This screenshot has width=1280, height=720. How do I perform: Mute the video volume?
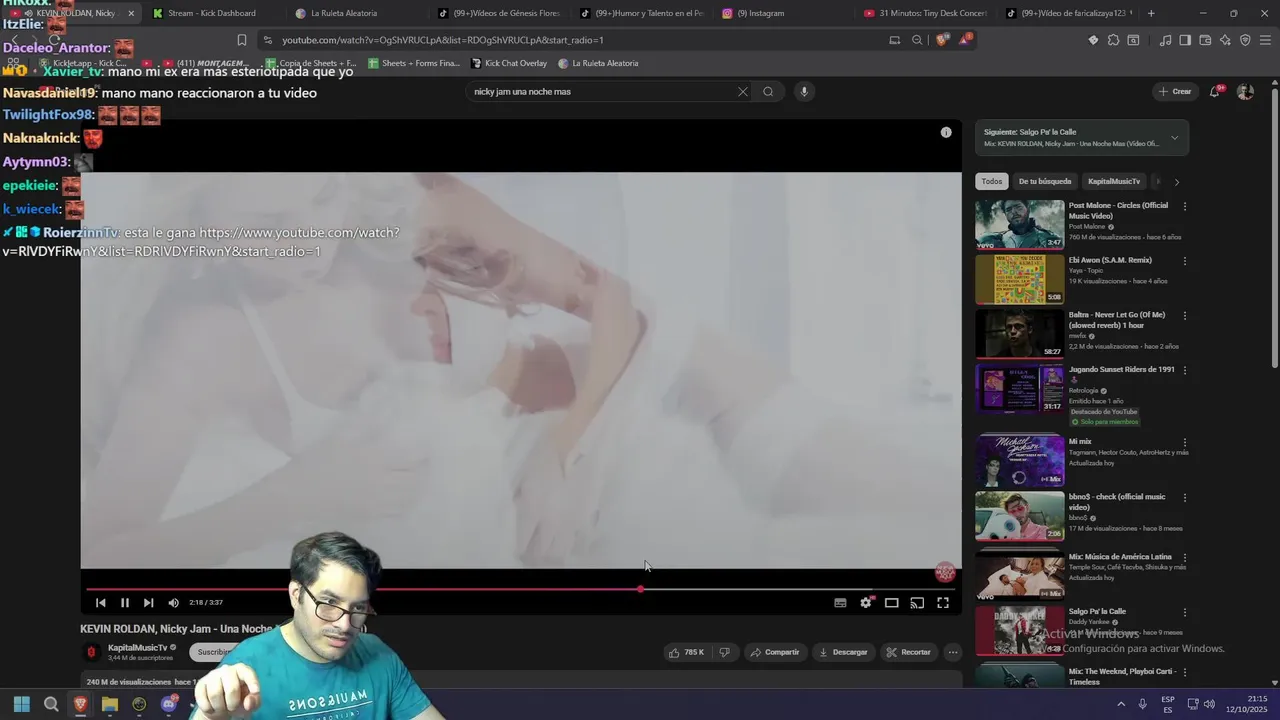(x=173, y=603)
